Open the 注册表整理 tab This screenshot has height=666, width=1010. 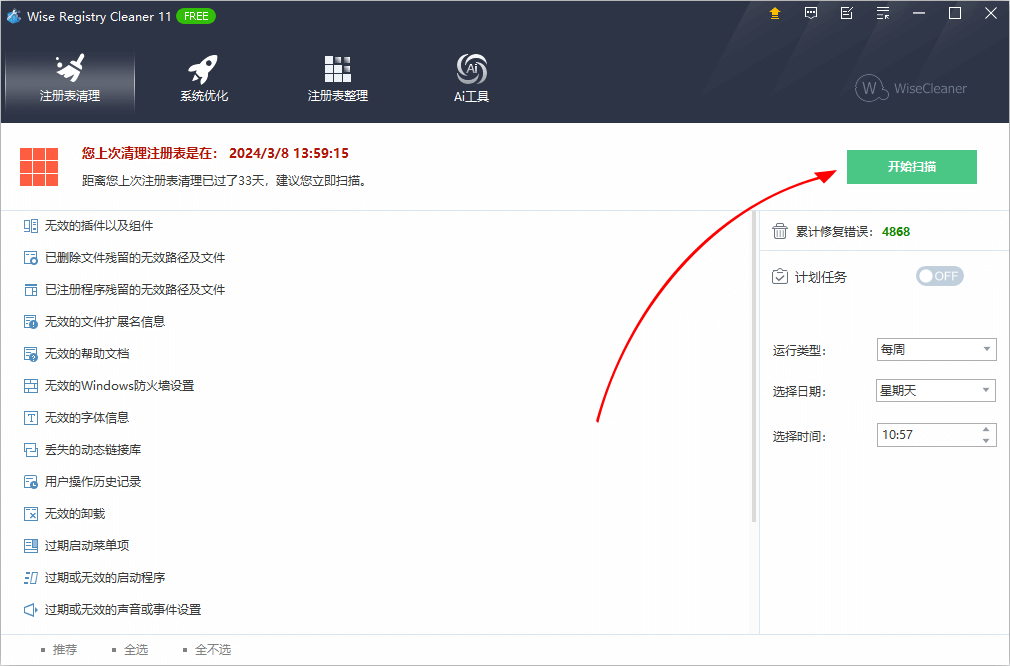click(338, 80)
